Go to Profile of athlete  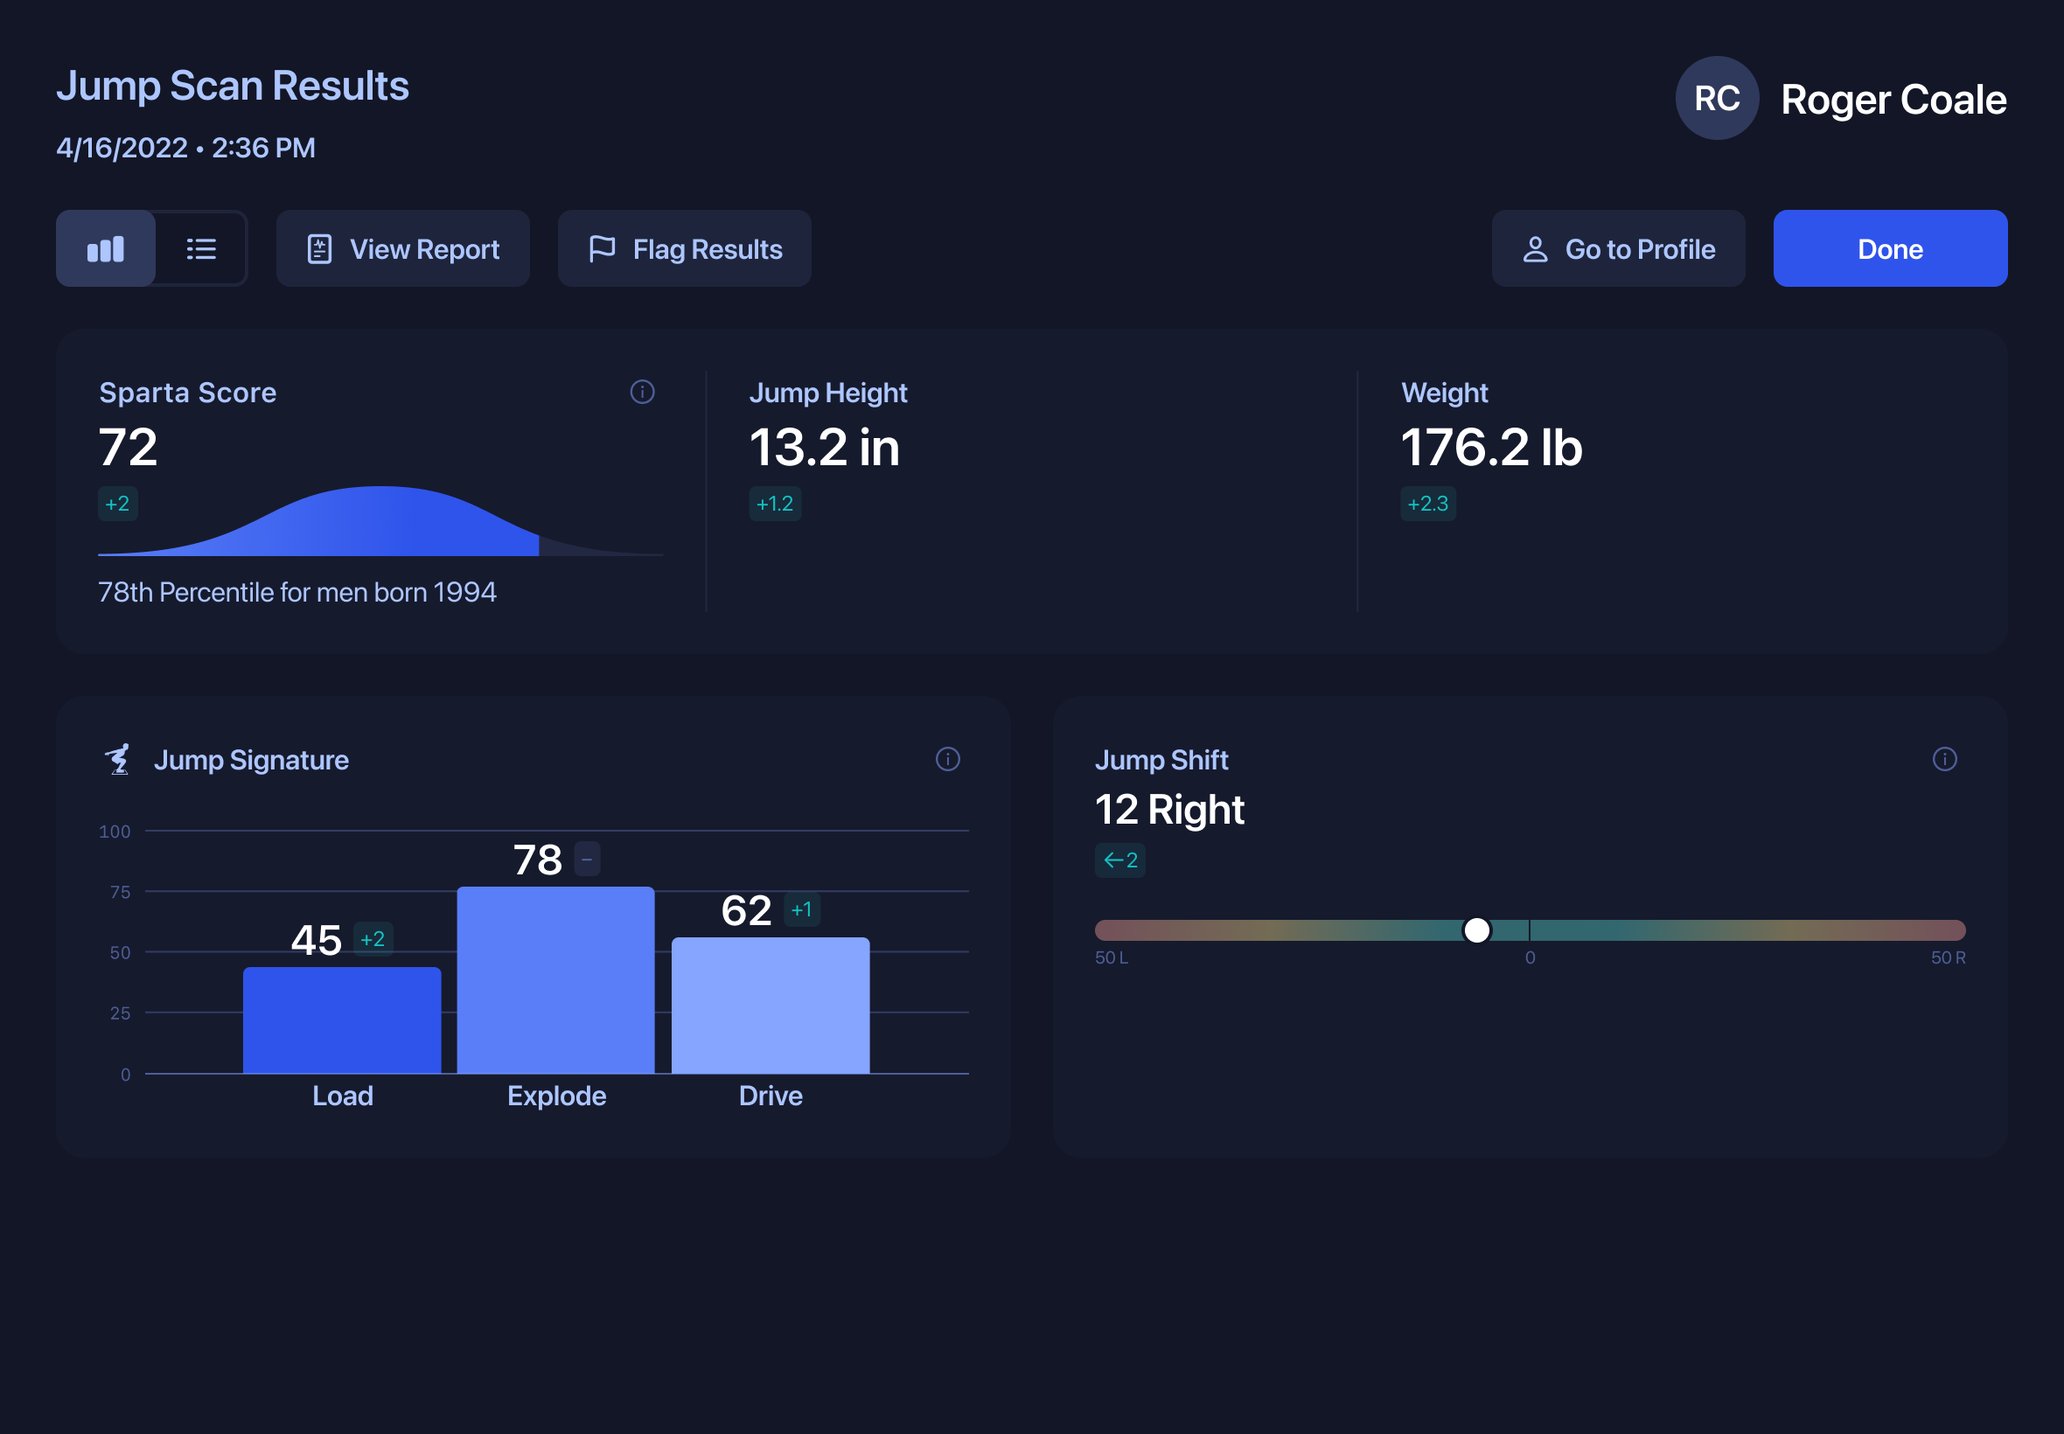point(1618,249)
